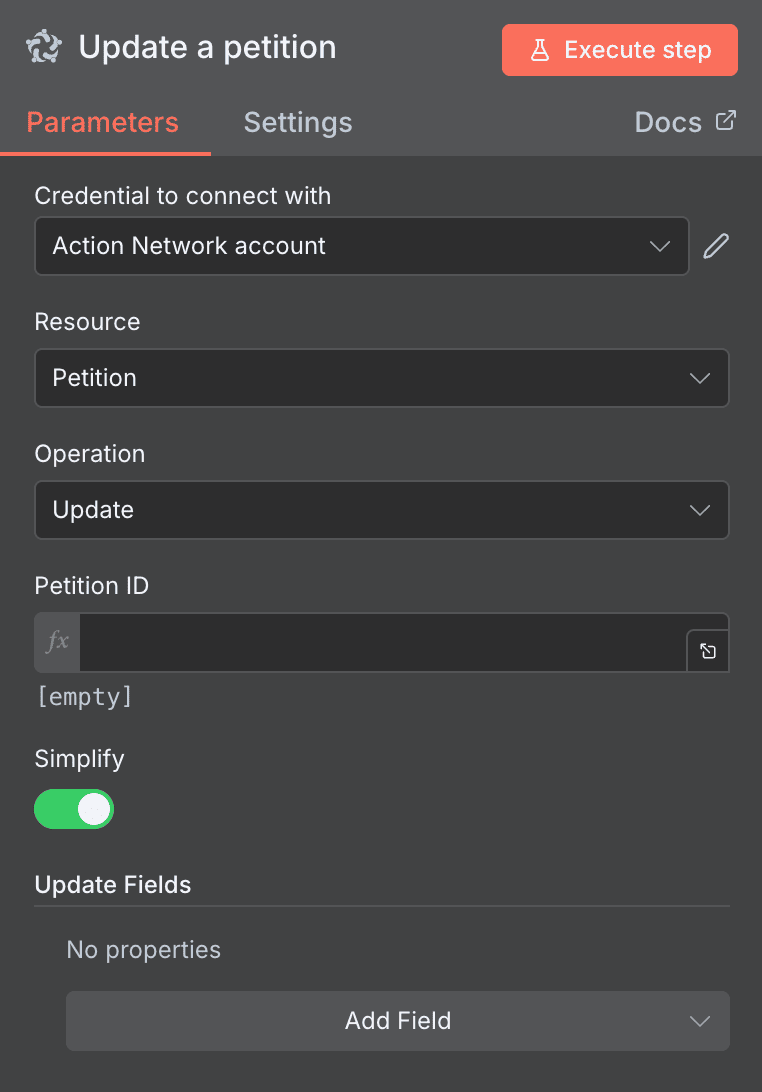The image size is (762, 1092).
Task: Click the pencil icon to edit credential
Action: [x=716, y=246]
